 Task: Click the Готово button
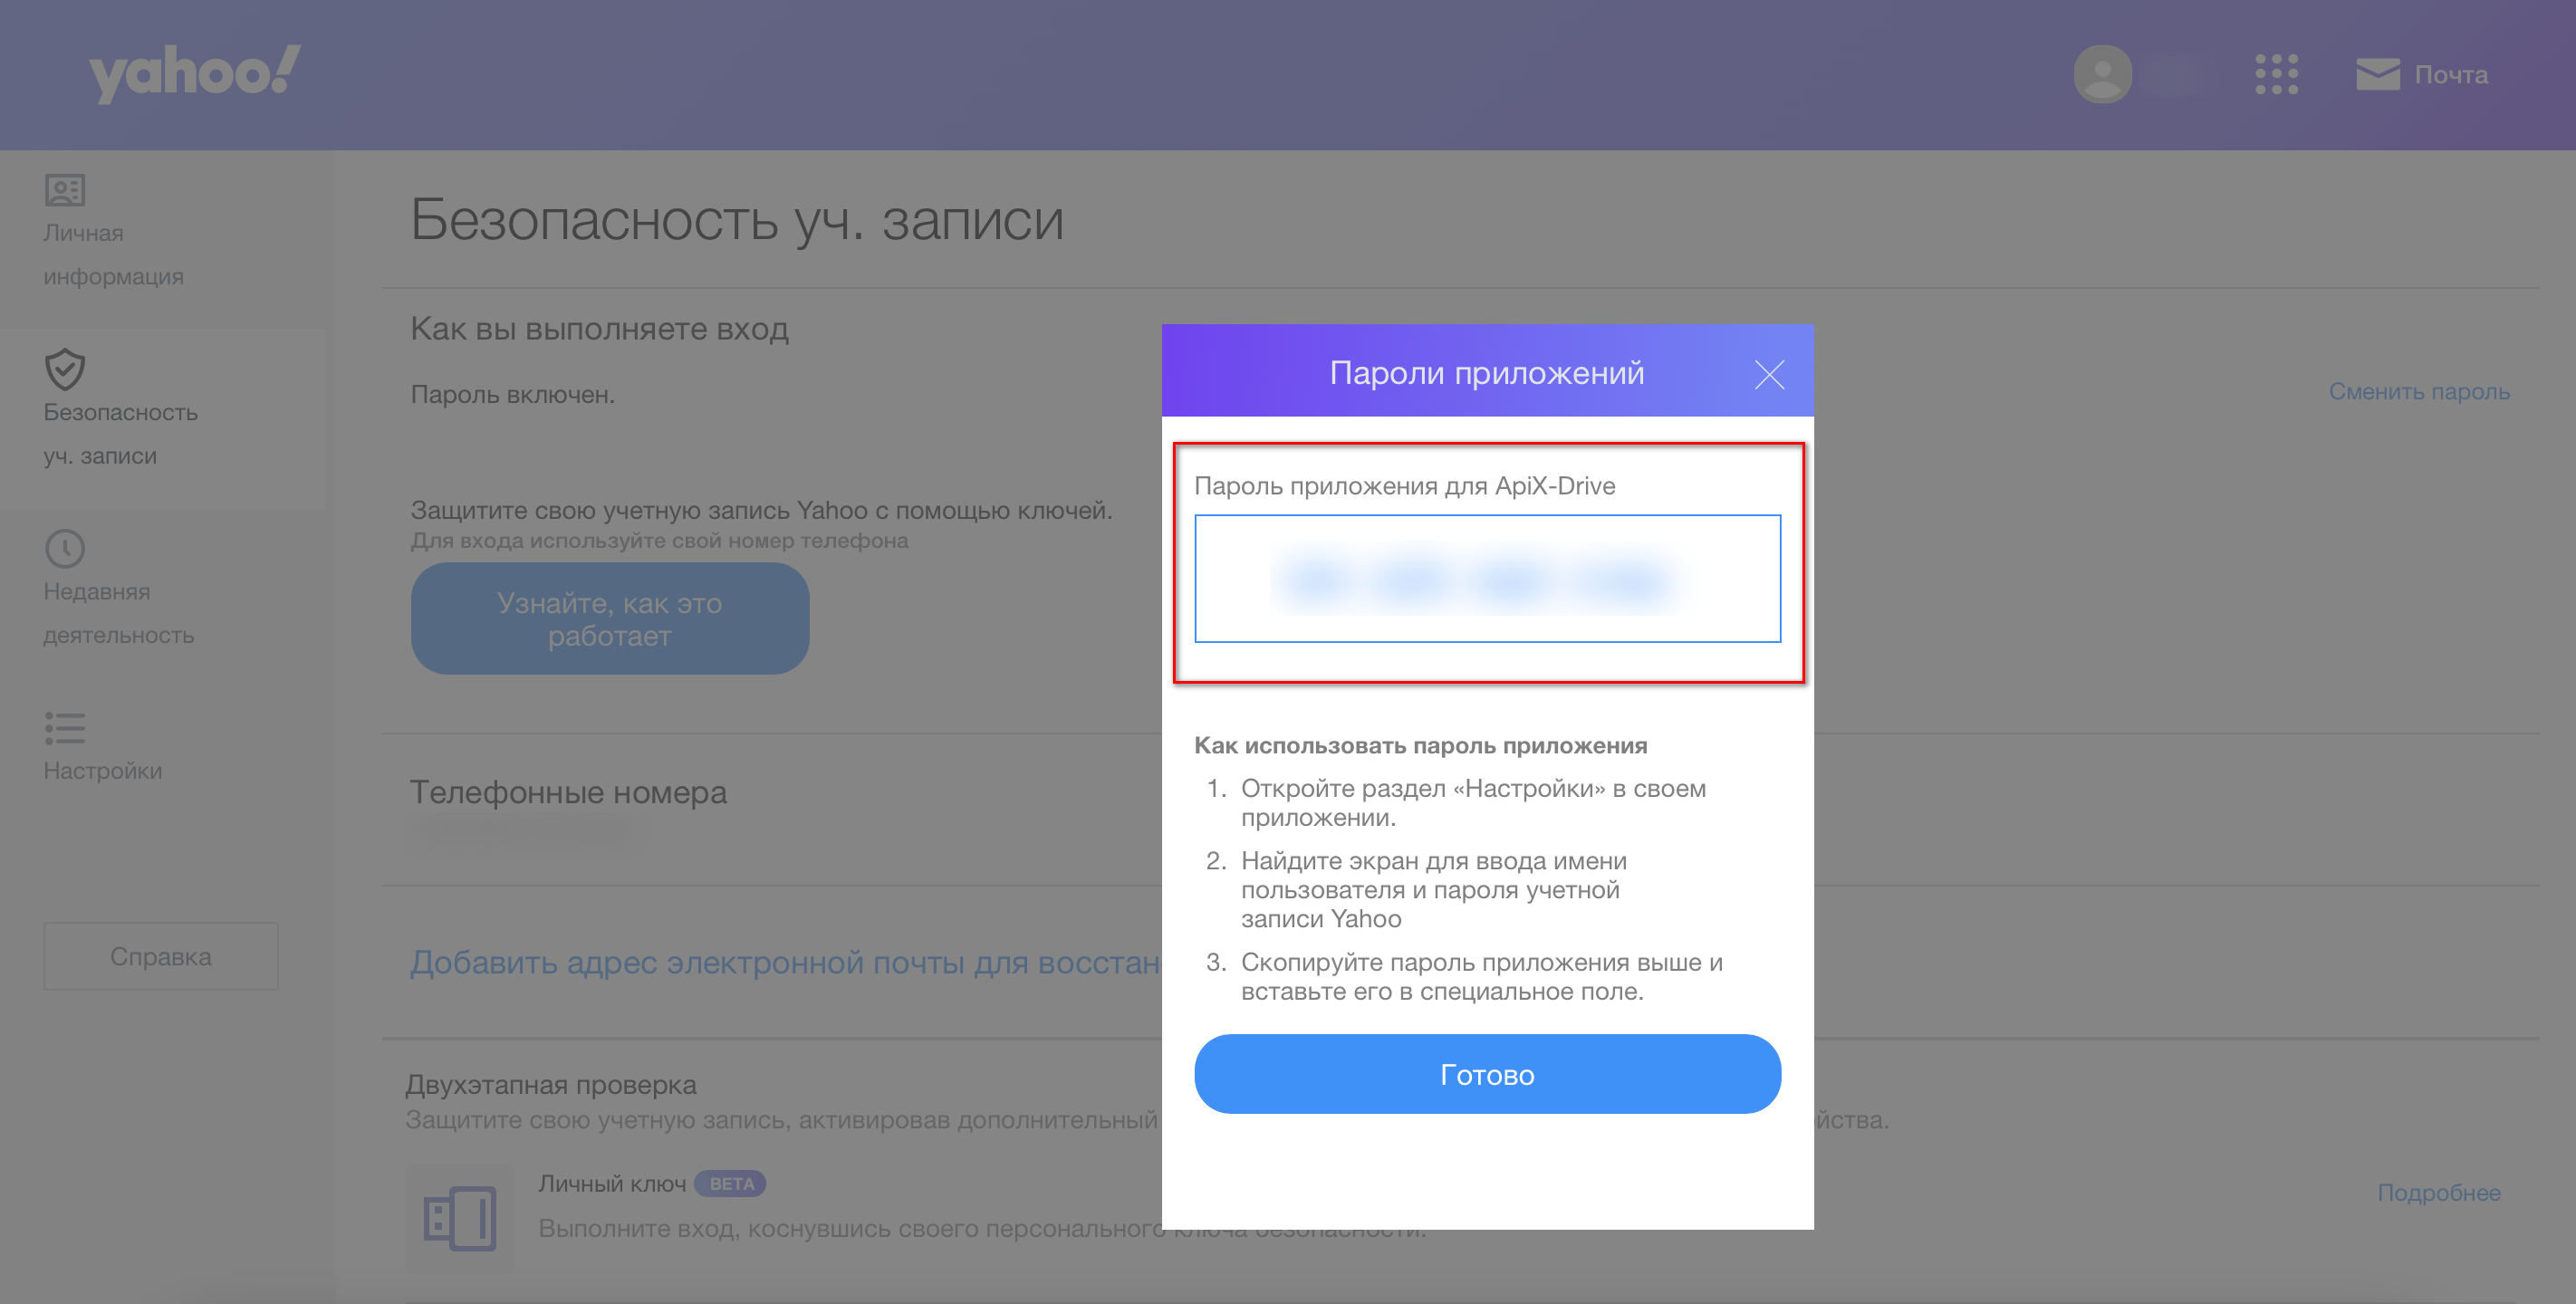pyautogui.click(x=1487, y=1074)
